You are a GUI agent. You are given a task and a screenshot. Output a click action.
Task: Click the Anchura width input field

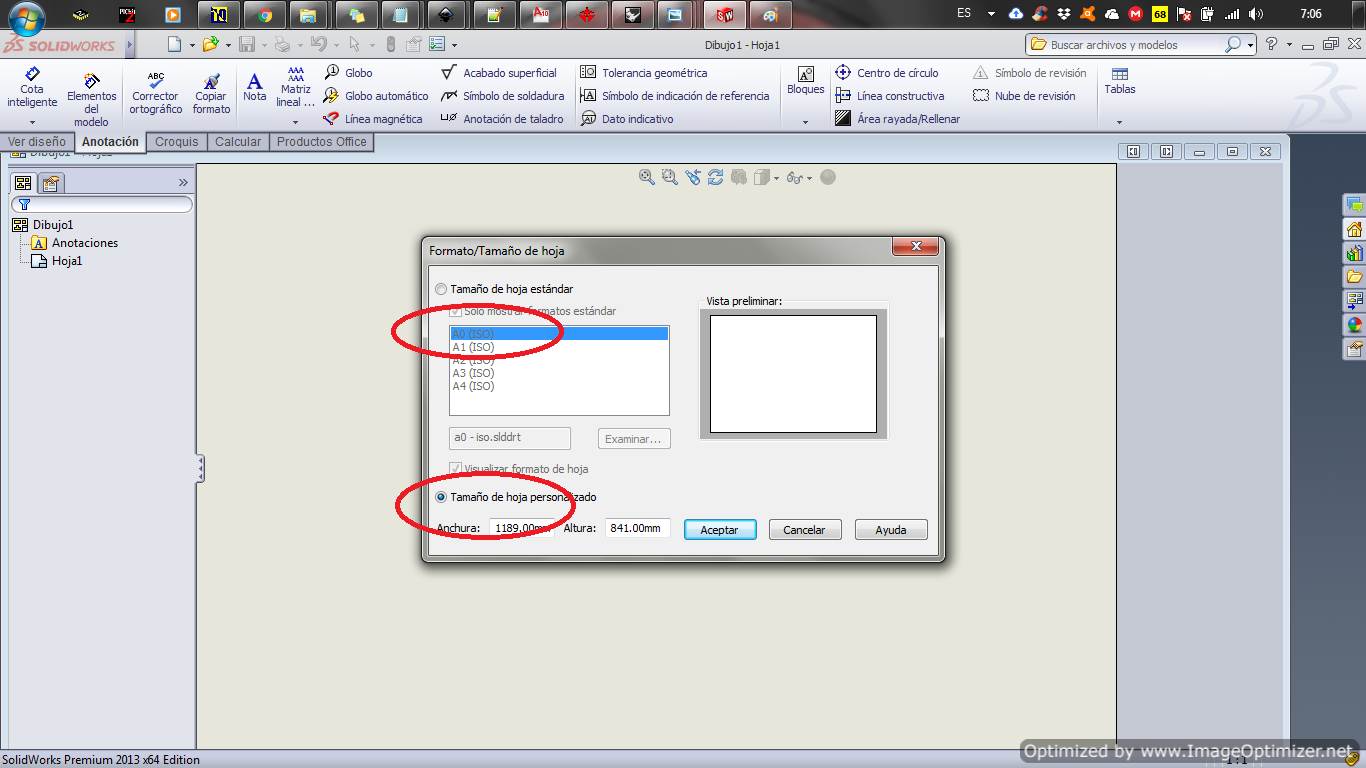pos(521,528)
